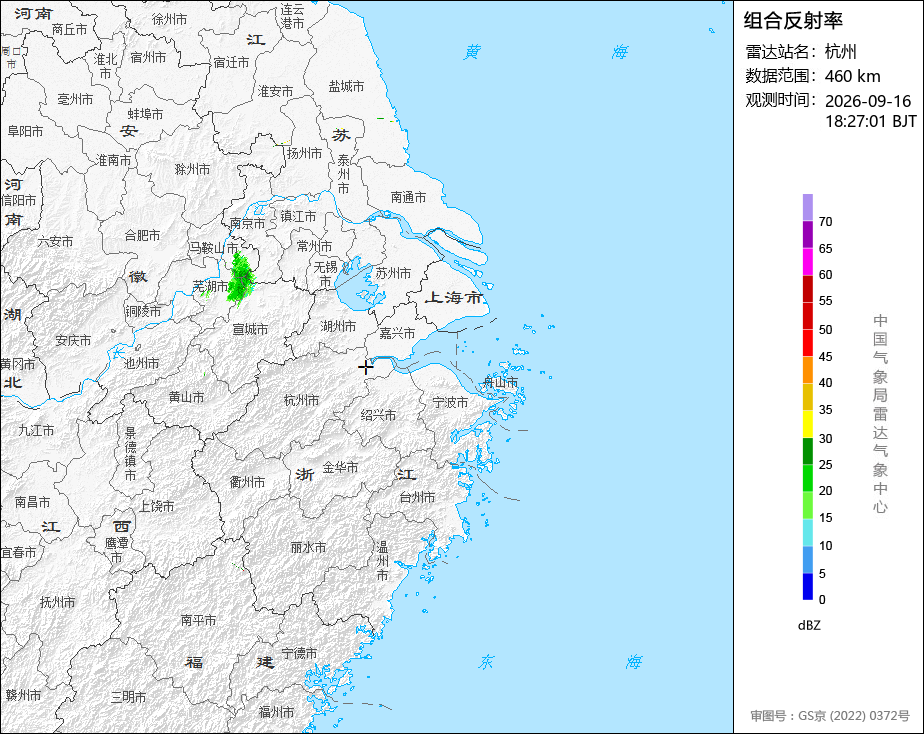
Task: Select the 60 dBZ magenta legend swatch
Action: pos(807,262)
